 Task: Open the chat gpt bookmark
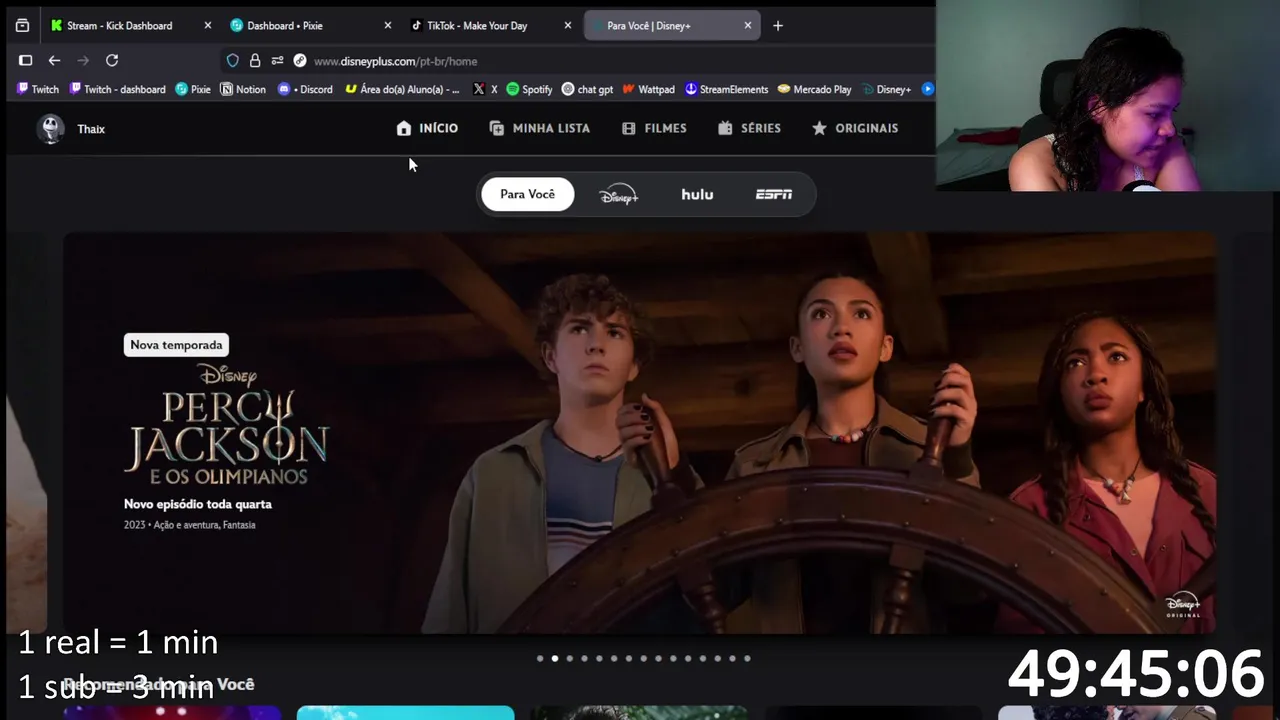[x=587, y=89]
